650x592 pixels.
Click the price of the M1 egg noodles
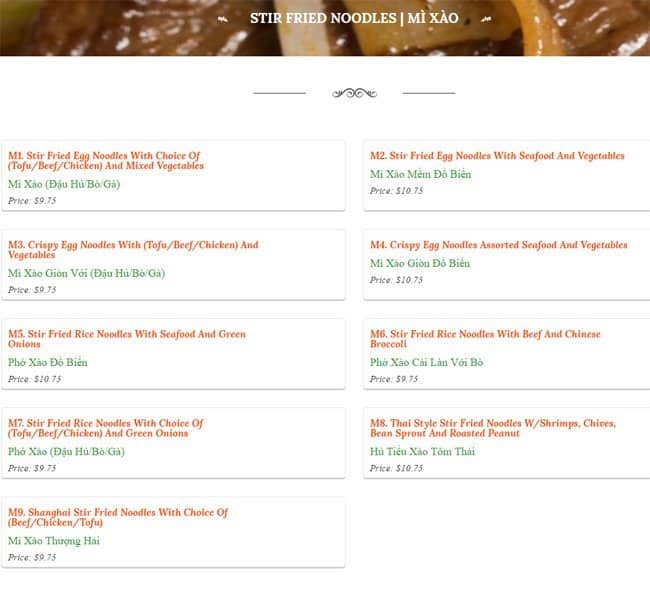tap(32, 200)
